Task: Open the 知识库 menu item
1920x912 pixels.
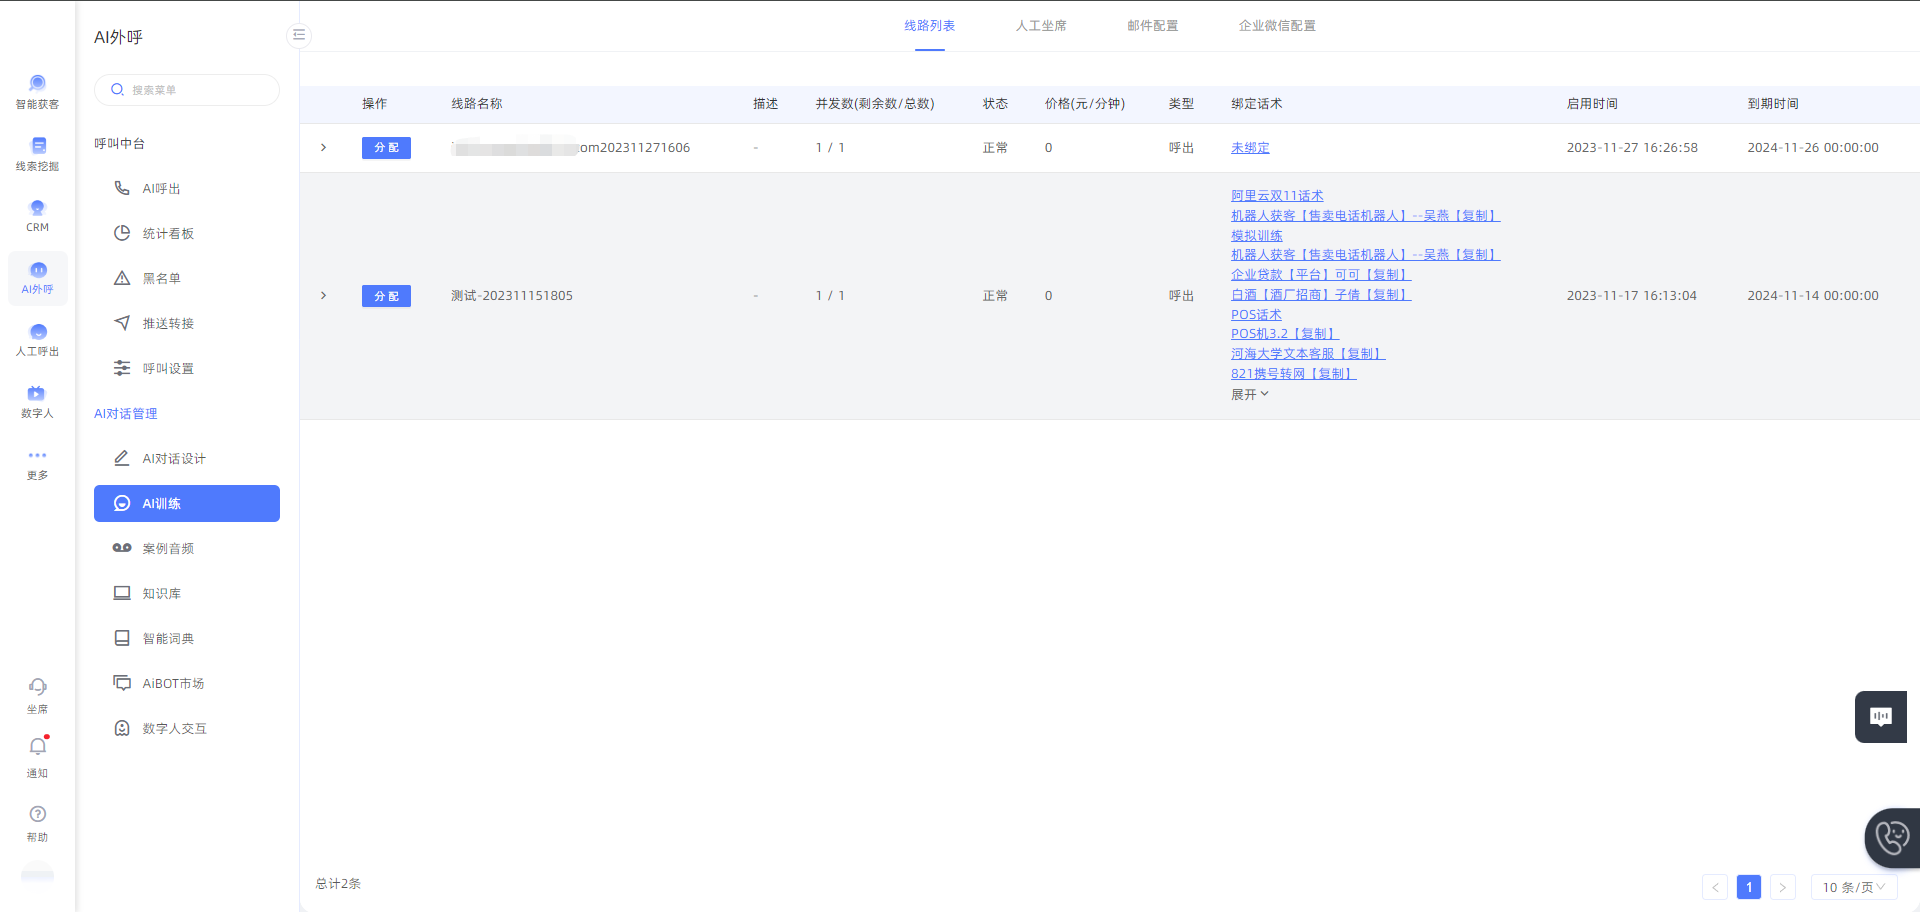Action: pyautogui.click(x=187, y=593)
